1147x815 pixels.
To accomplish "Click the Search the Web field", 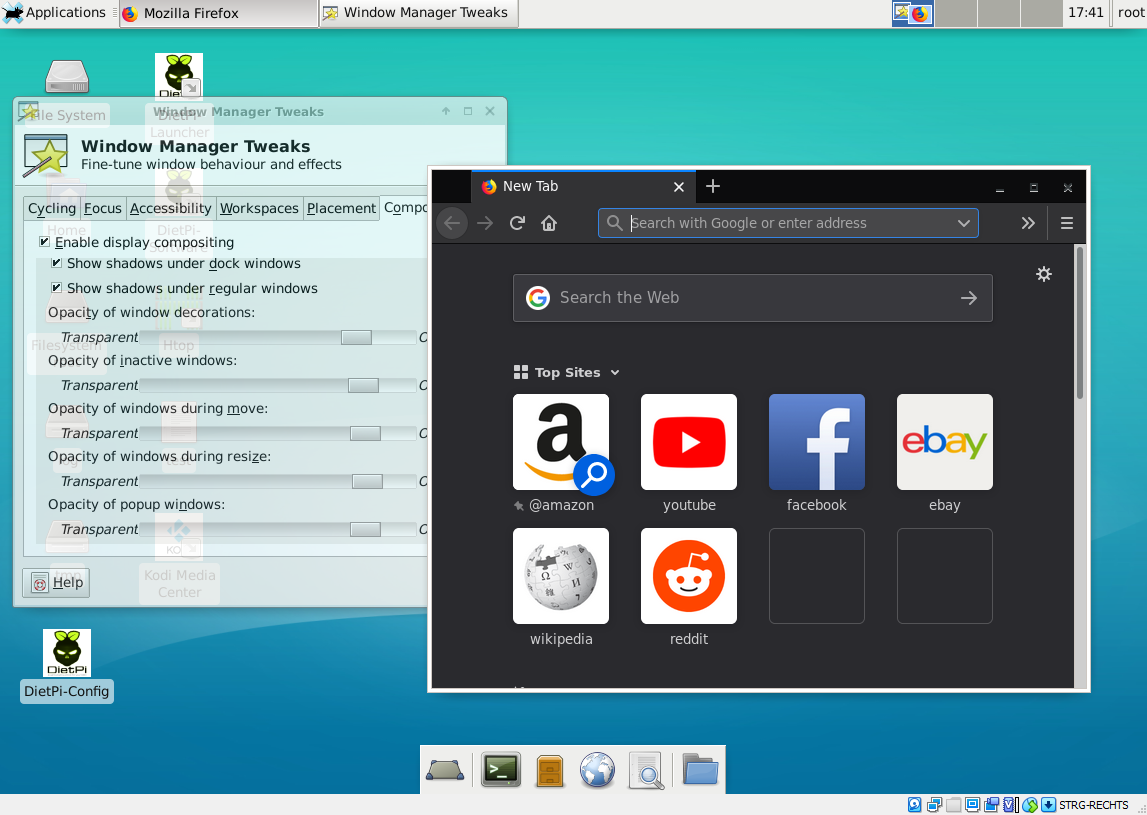I will [752, 298].
